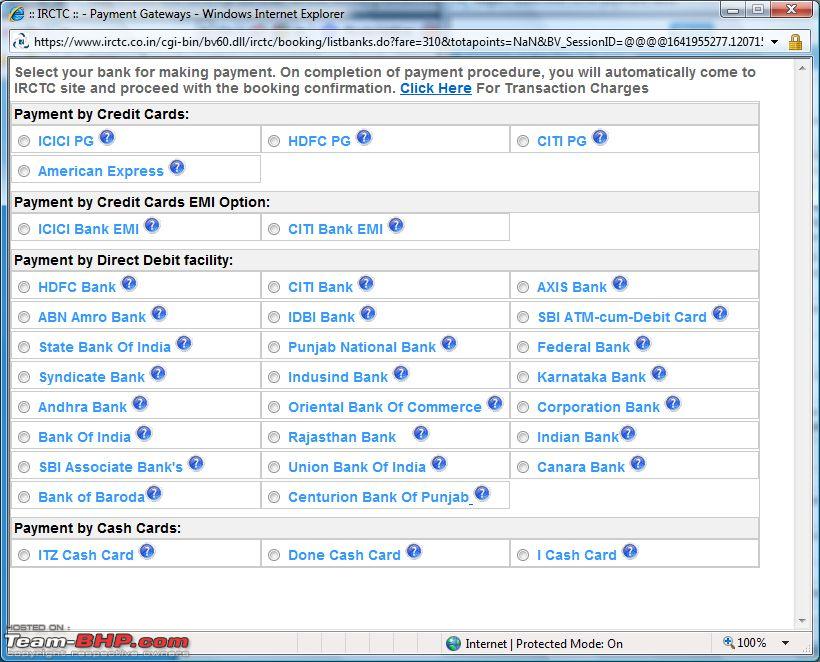
Task: Show help for Corporation Bank
Action: pyautogui.click(x=674, y=403)
